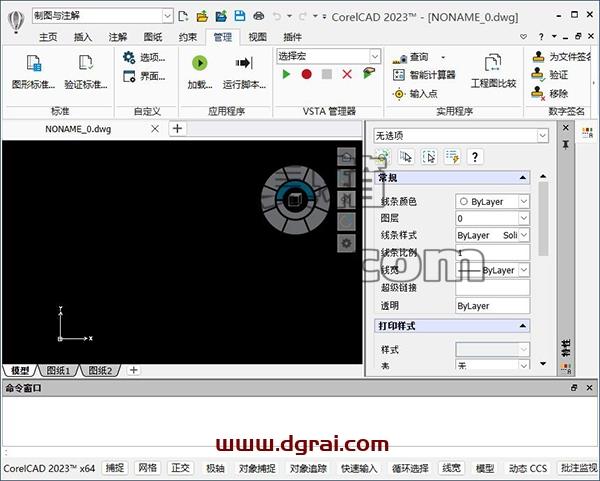Click the grey stop macro button
The width and height of the screenshot is (600, 481).
point(326,74)
